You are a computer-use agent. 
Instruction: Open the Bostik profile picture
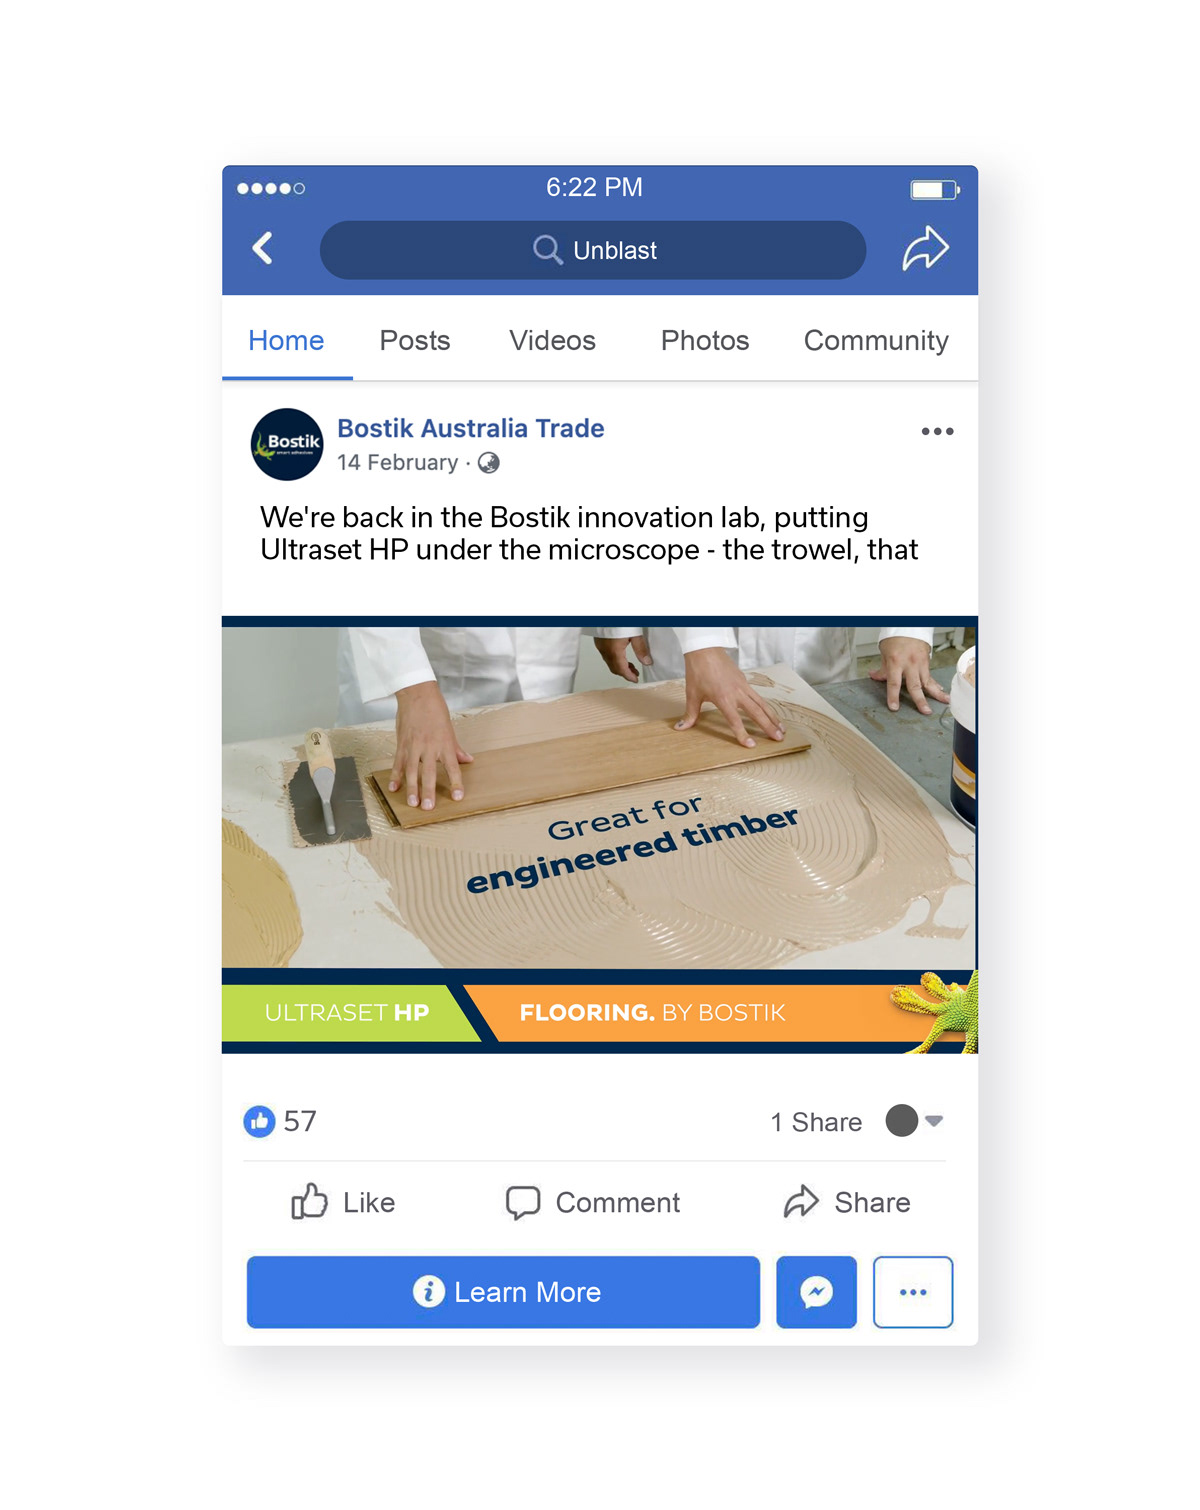pyautogui.click(x=287, y=444)
